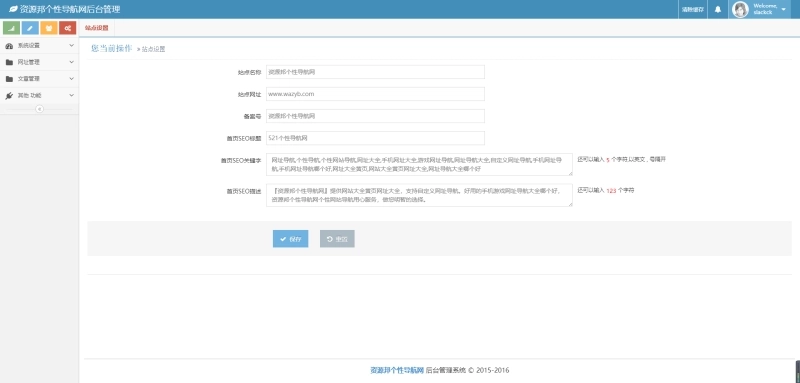
Task: Click the user avatar picture
Action: (740, 9)
